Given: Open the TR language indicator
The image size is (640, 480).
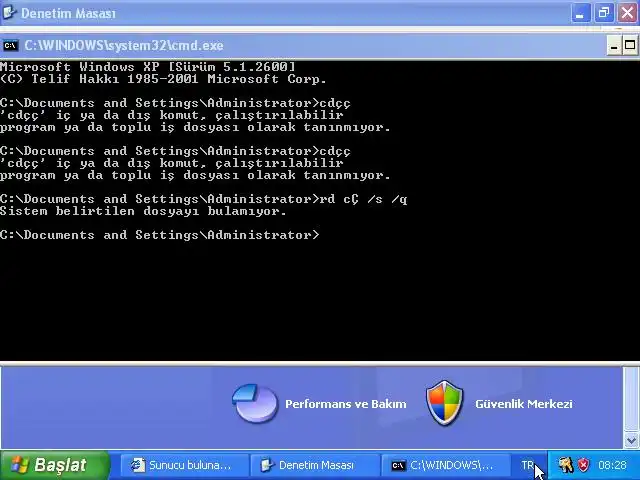Looking at the screenshot, I should pyautogui.click(x=527, y=465).
